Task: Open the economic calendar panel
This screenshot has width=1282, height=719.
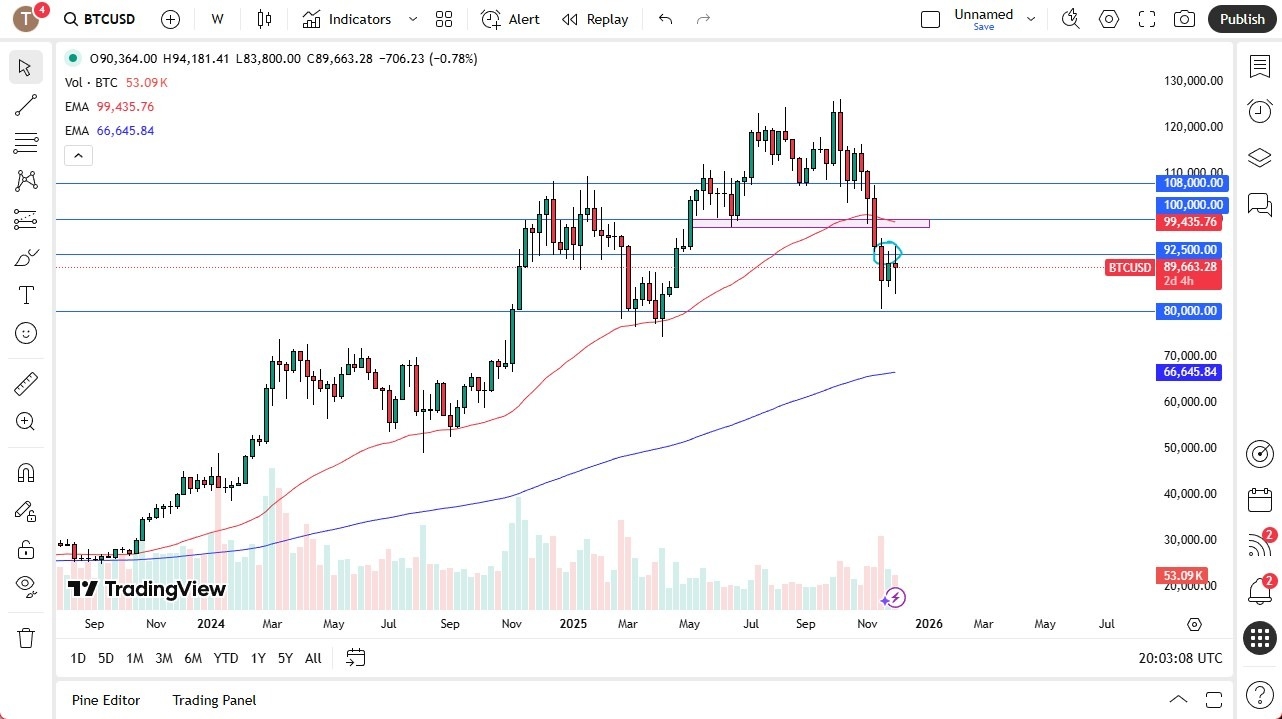Action: [1259, 499]
